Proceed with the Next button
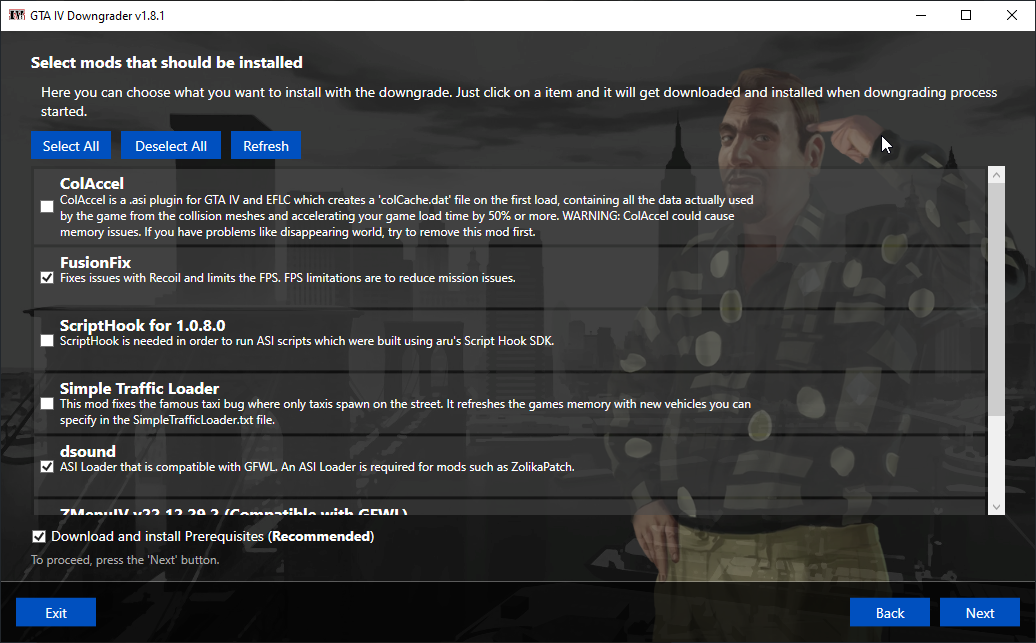The height and width of the screenshot is (643, 1036). (x=980, y=613)
